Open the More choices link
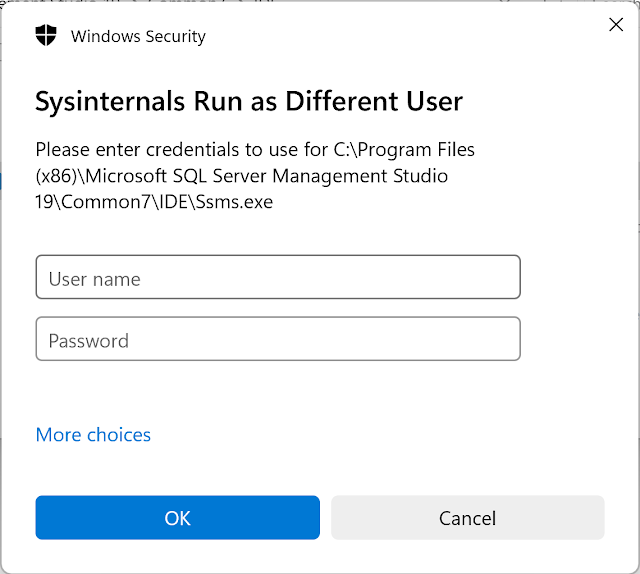 tap(93, 434)
